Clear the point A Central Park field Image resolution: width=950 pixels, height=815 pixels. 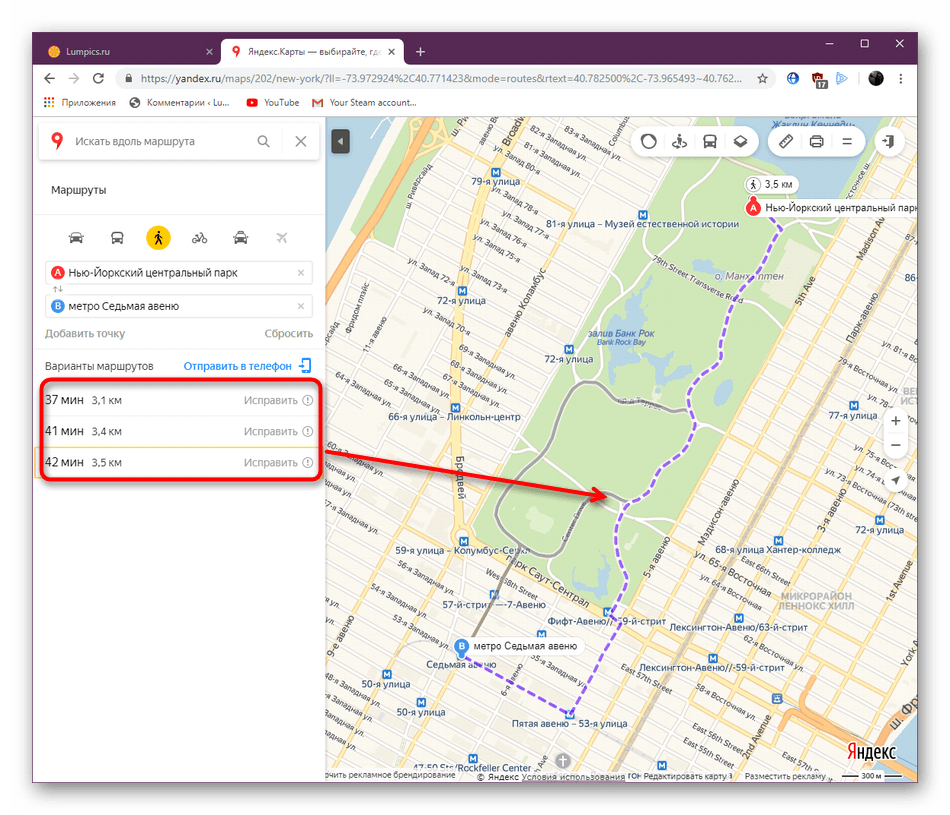[301, 273]
